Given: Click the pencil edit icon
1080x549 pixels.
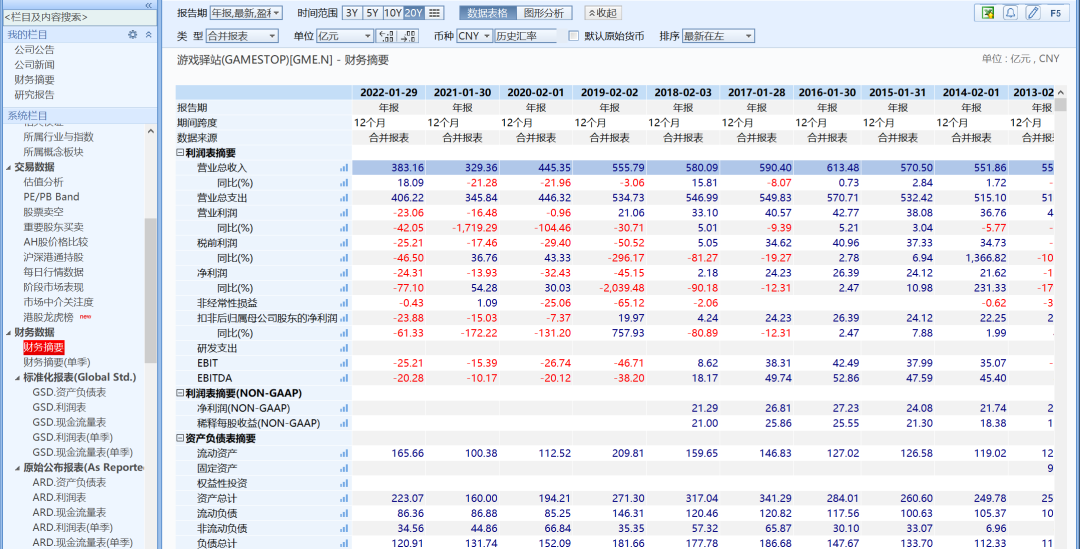Looking at the screenshot, I should (x=1032, y=12).
